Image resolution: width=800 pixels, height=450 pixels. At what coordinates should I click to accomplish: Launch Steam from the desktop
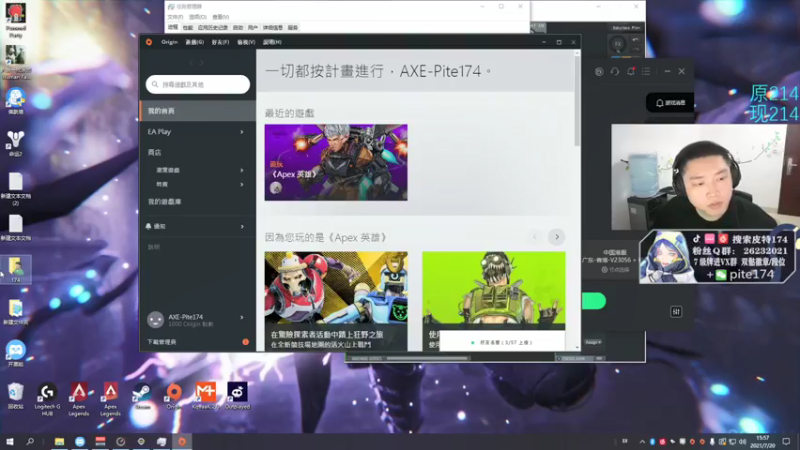[x=142, y=396]
